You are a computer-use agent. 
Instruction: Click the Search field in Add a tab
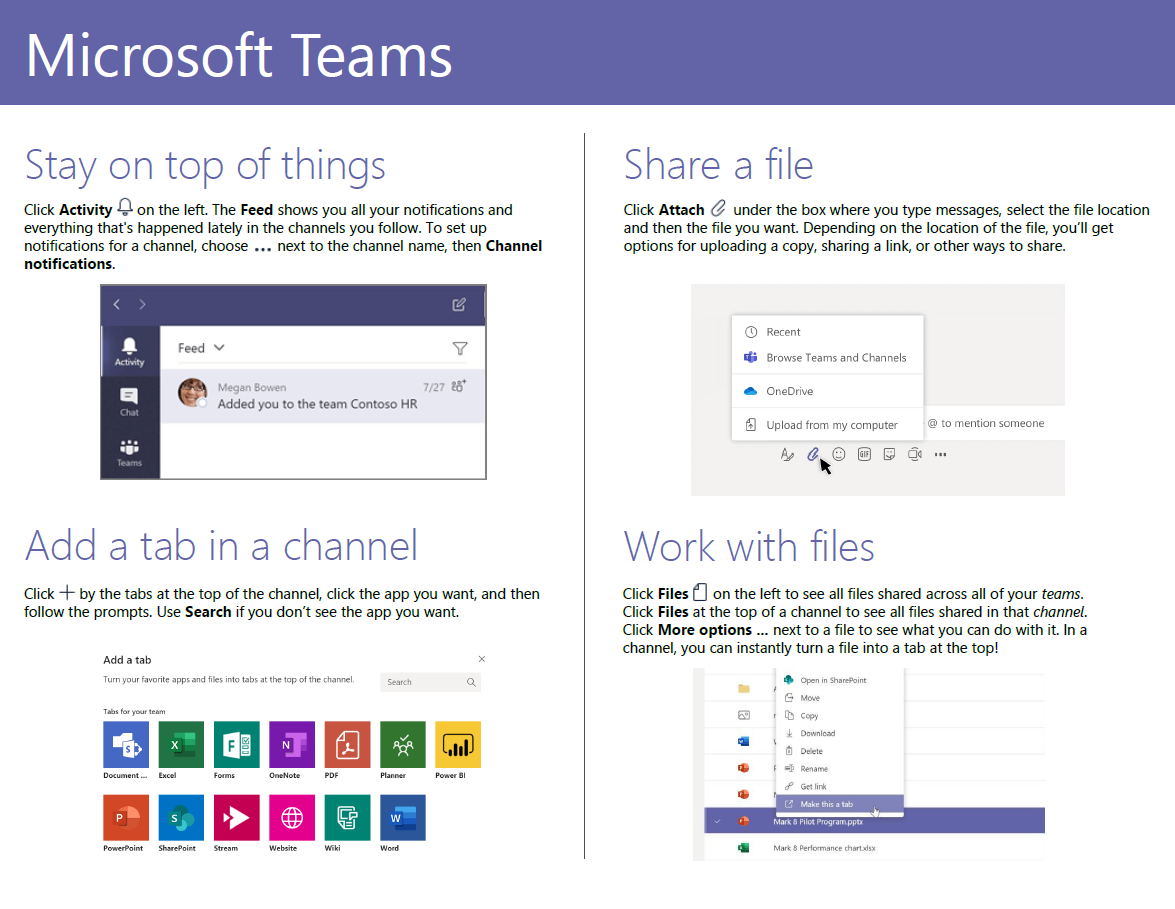[428, 681]
